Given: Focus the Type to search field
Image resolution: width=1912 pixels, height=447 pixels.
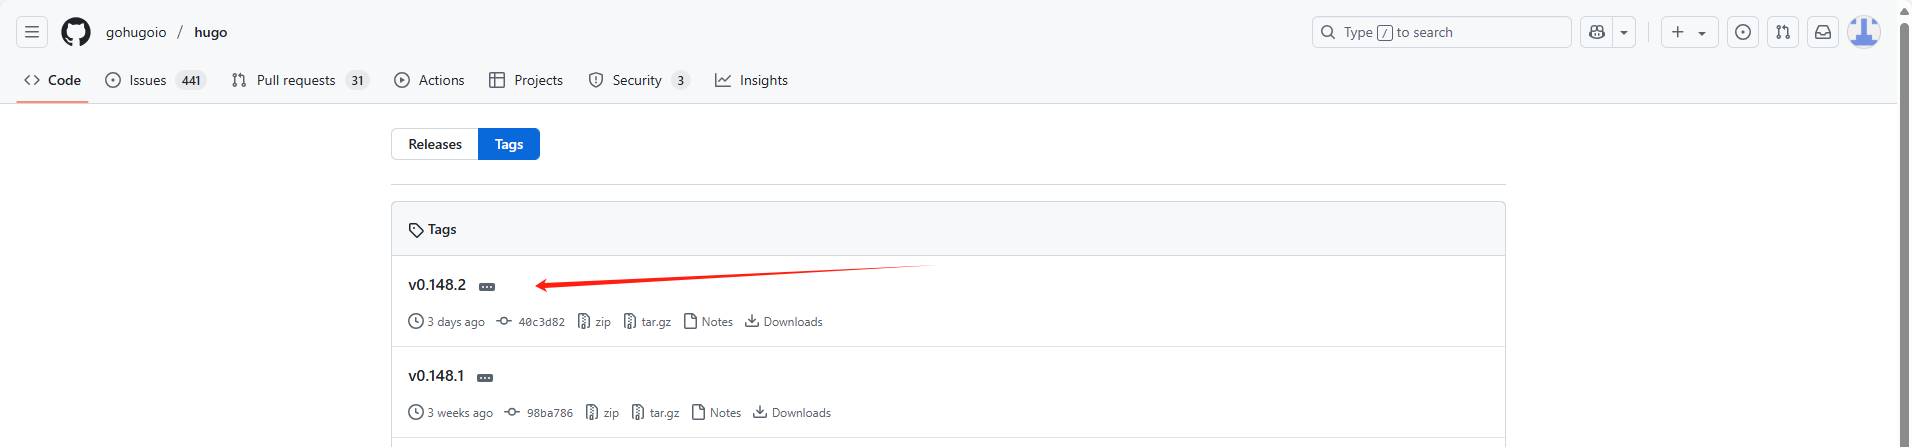Looking at the screenshot, I should coord(1442,32).
